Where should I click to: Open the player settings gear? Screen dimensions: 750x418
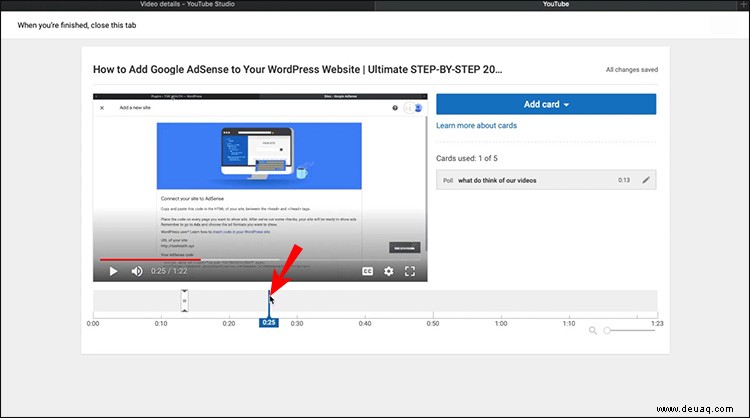(389, 271)
